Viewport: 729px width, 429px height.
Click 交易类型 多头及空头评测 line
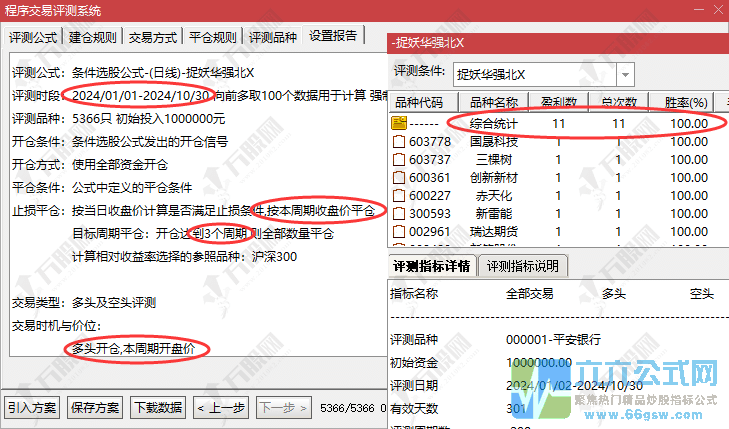(84, 303)
